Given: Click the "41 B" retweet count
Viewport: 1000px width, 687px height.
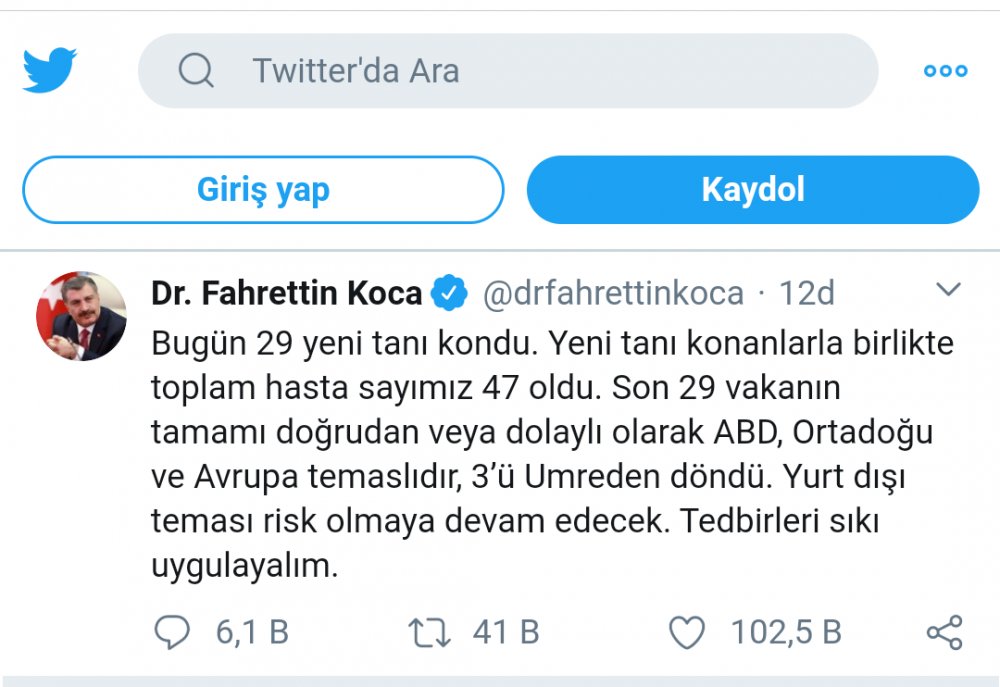Looking at the screenshot, I should pyautogui.click(x=506, y=632).
